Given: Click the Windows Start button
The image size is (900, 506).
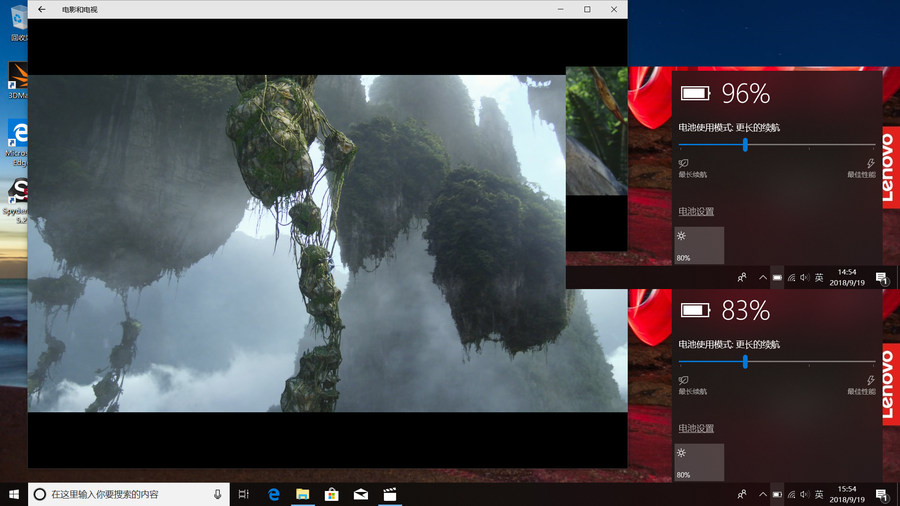Looking at the screenshot, I should pyautogui.click(x=14, y=494).
